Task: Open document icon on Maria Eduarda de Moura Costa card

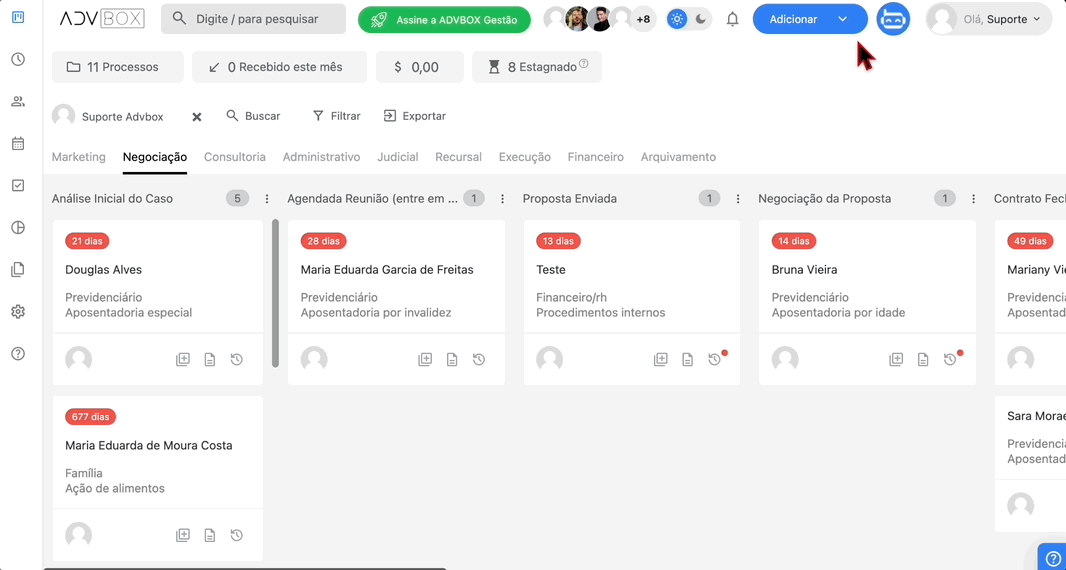Action: 210,535
